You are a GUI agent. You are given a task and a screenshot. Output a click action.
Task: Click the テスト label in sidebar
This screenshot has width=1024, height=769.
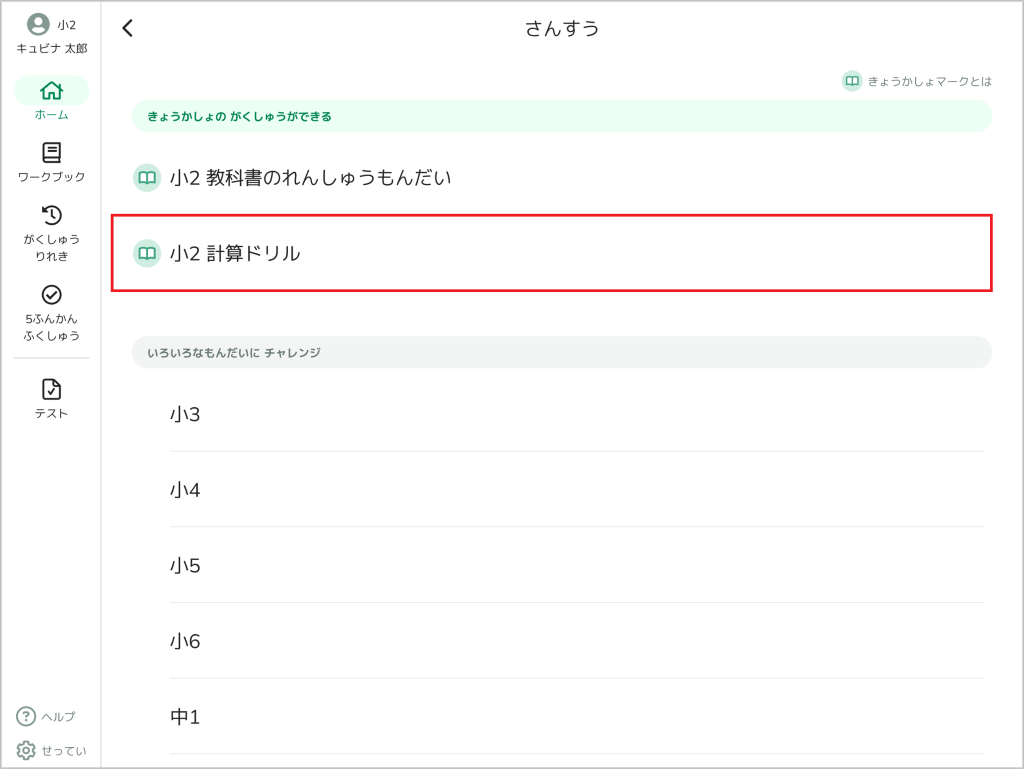point(52,413)
